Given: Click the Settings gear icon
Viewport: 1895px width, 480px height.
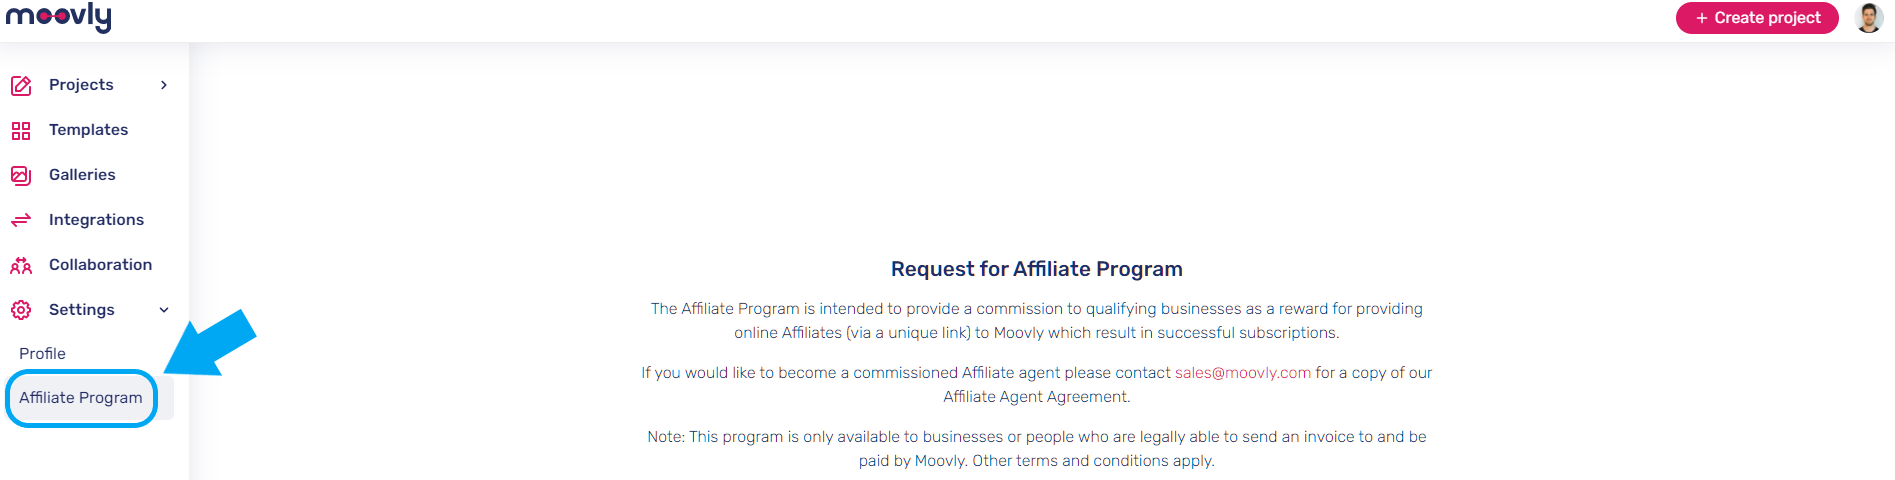Looking at the screenshot, I should click(x=21, y=310).
